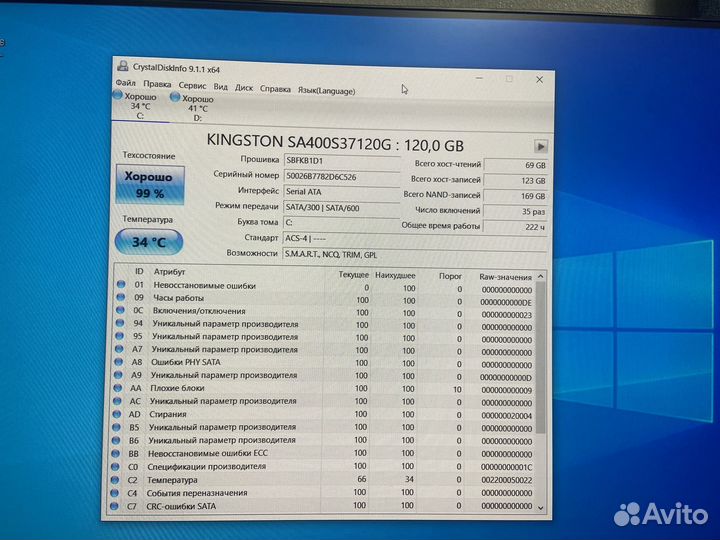This screenshot has height=540, width=720.
Task: Click the Буква тома field C:
Action: (x=342, y=223)
